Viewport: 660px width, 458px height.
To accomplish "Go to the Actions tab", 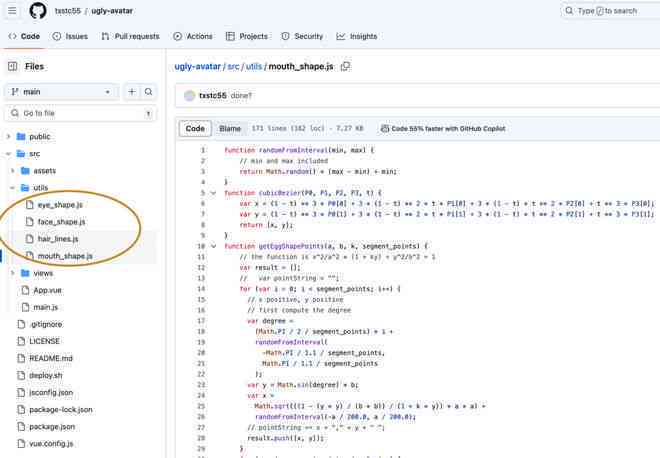I will (x=193, y=36).
